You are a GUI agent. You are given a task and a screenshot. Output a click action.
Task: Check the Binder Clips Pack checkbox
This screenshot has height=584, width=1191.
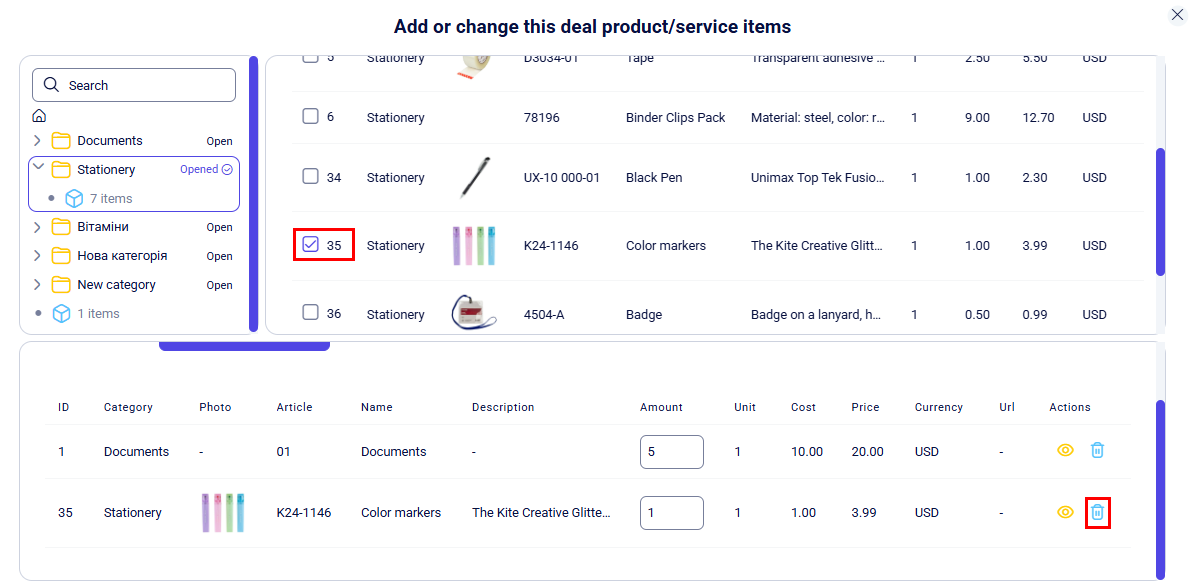point(311,117)
